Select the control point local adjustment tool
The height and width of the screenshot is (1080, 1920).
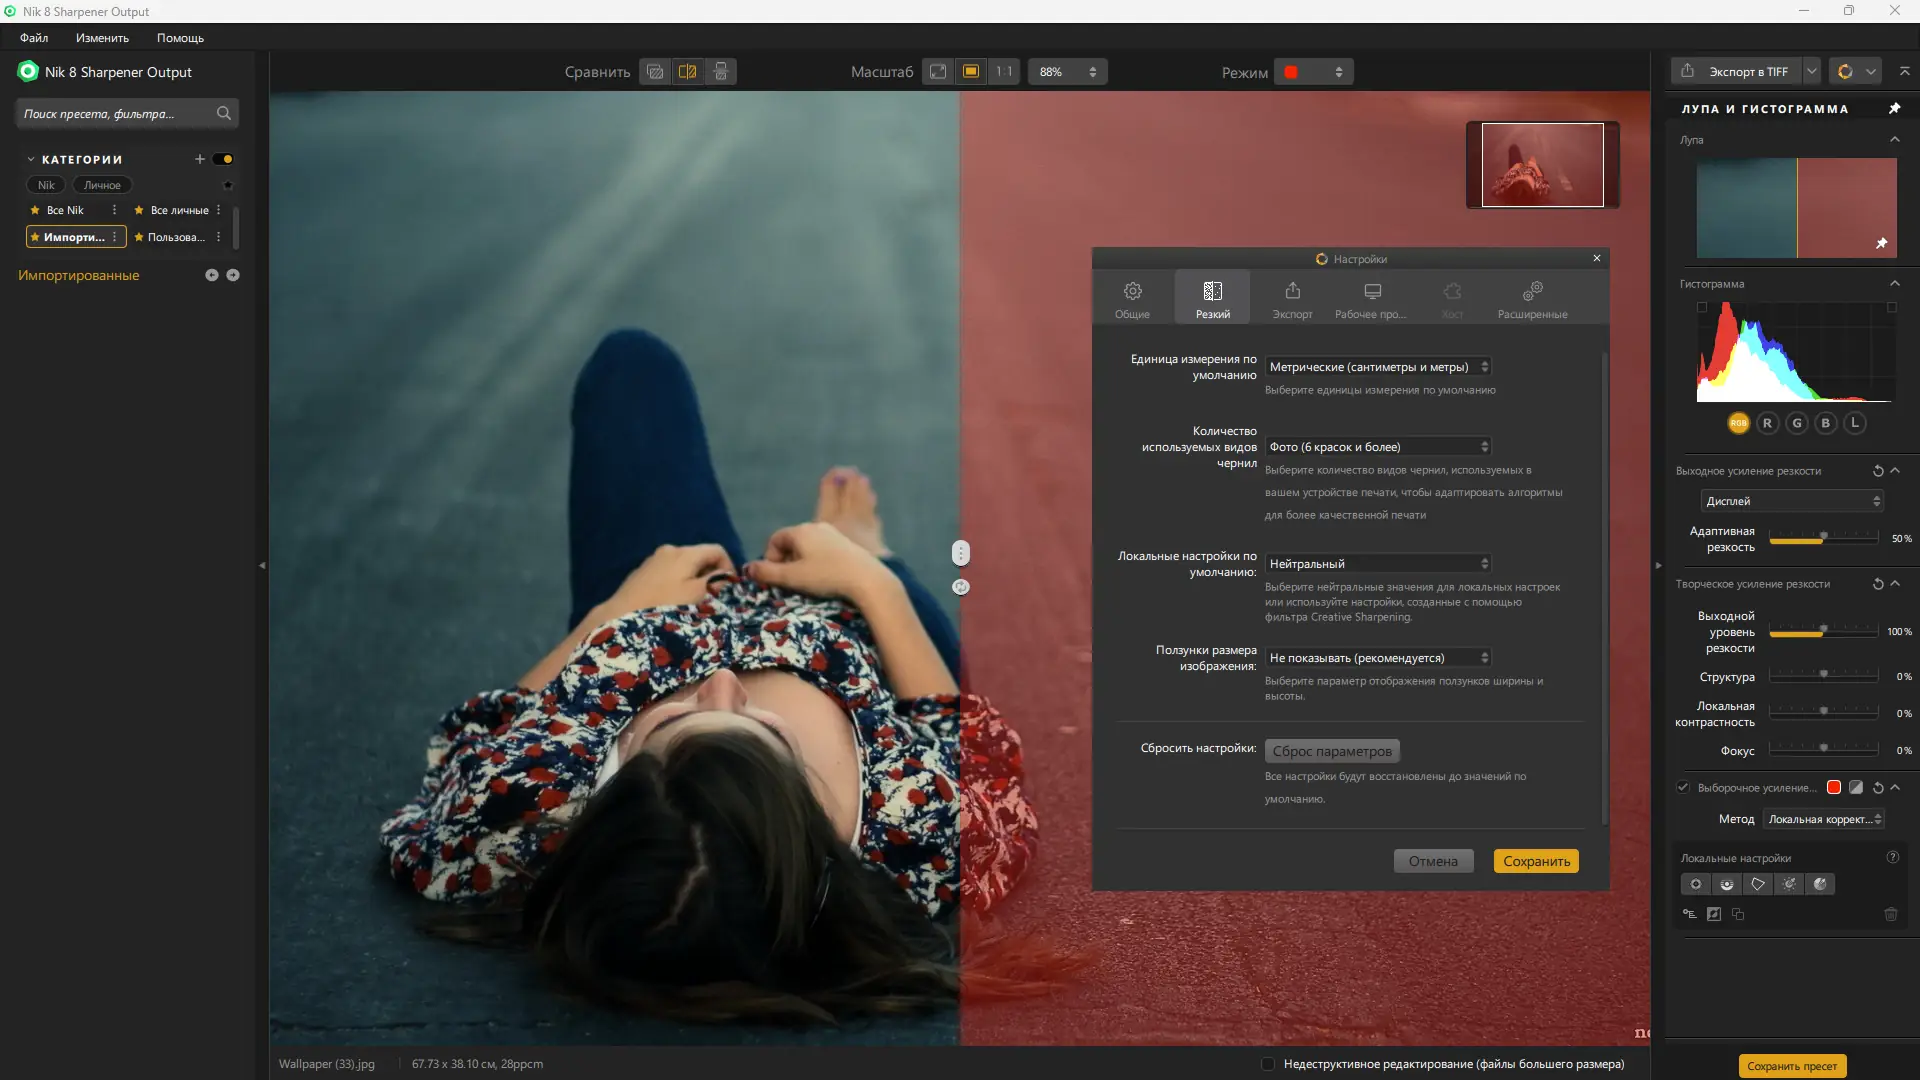[x=1695, y=884]
